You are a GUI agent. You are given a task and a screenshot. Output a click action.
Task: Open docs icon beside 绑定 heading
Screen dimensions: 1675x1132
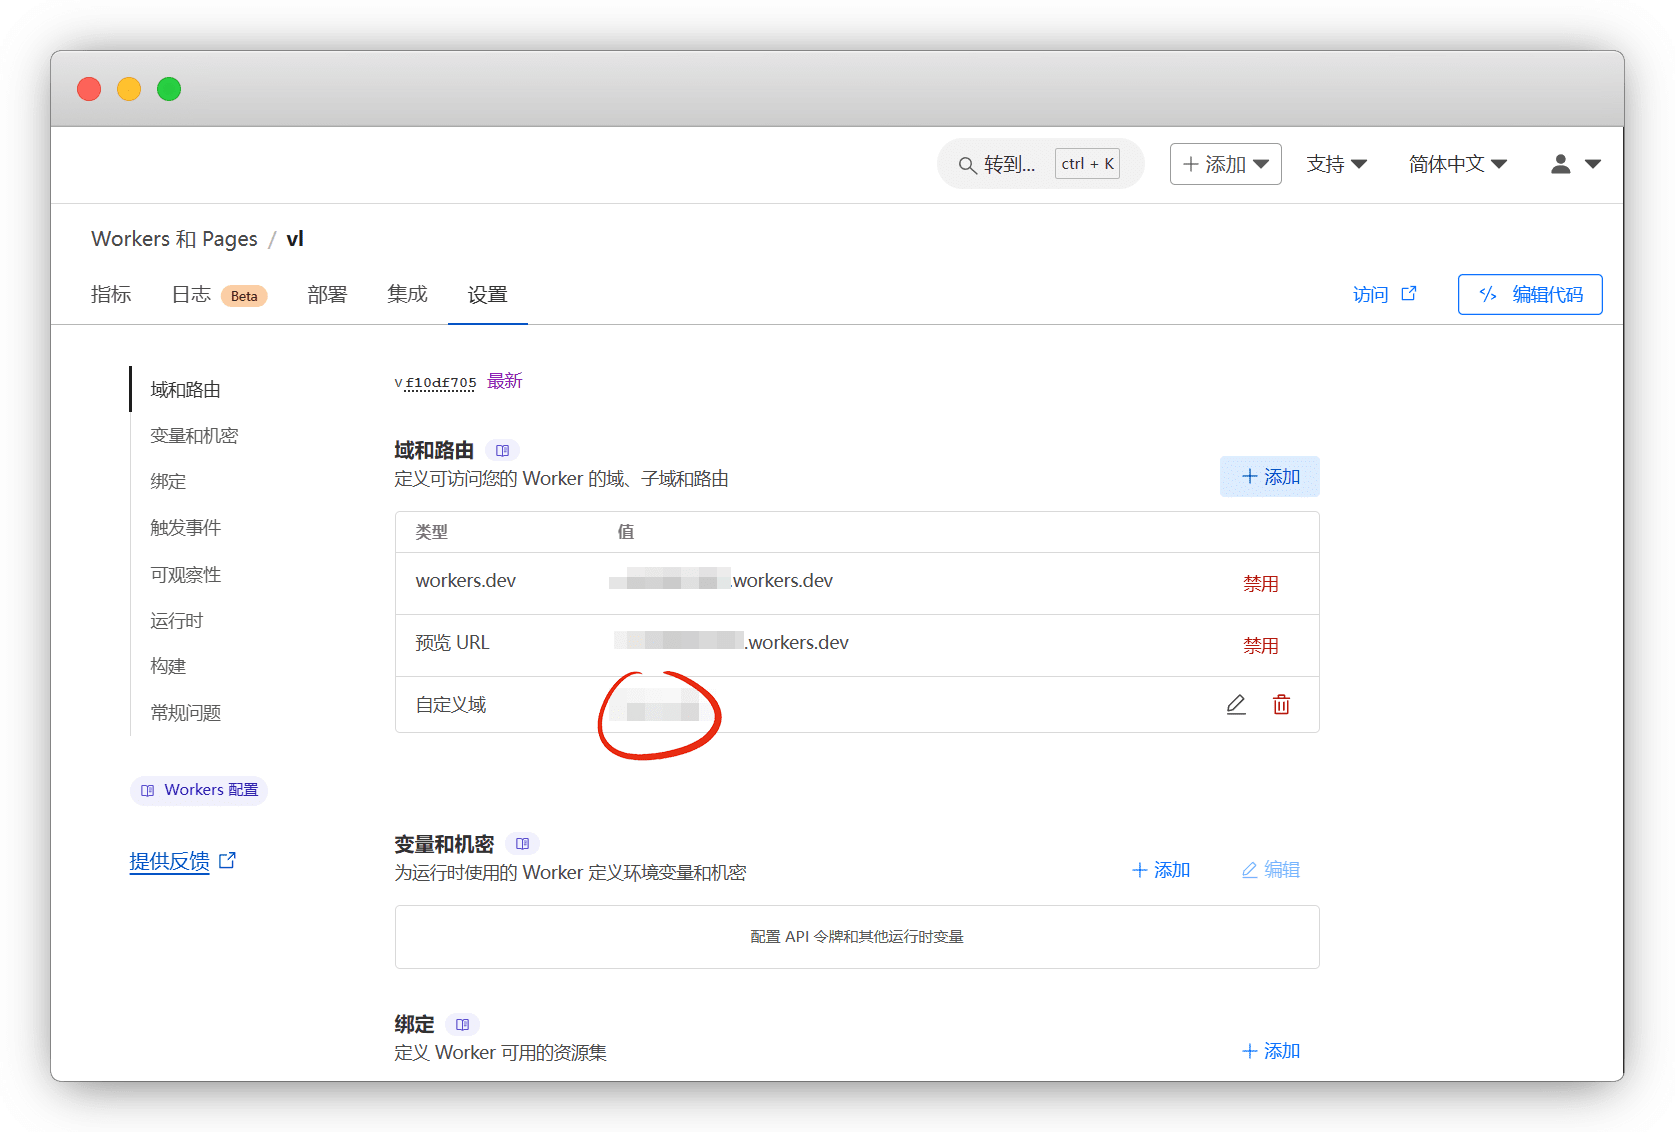click(x=462, y=1025)
